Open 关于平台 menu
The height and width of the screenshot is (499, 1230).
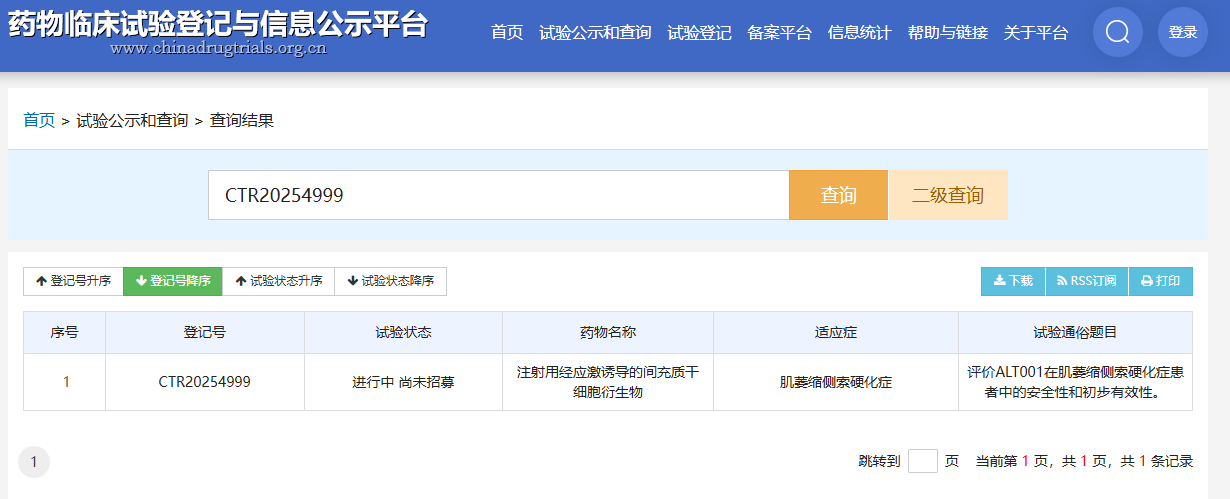tap(1036, 33)
